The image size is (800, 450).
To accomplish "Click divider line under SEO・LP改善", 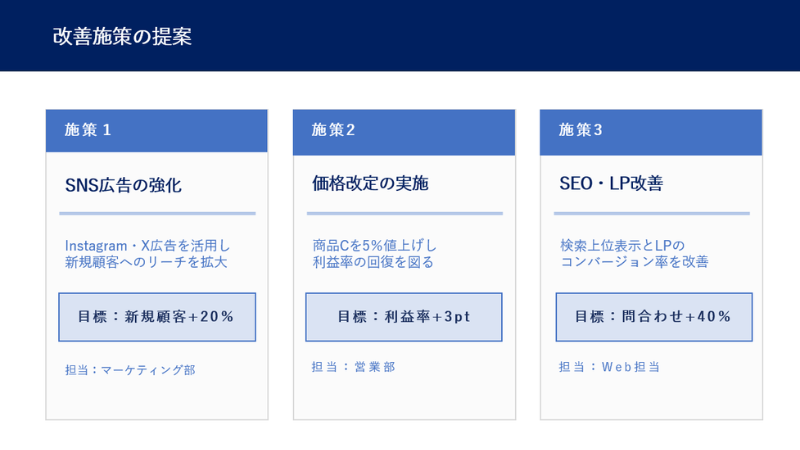I will 652,213.
